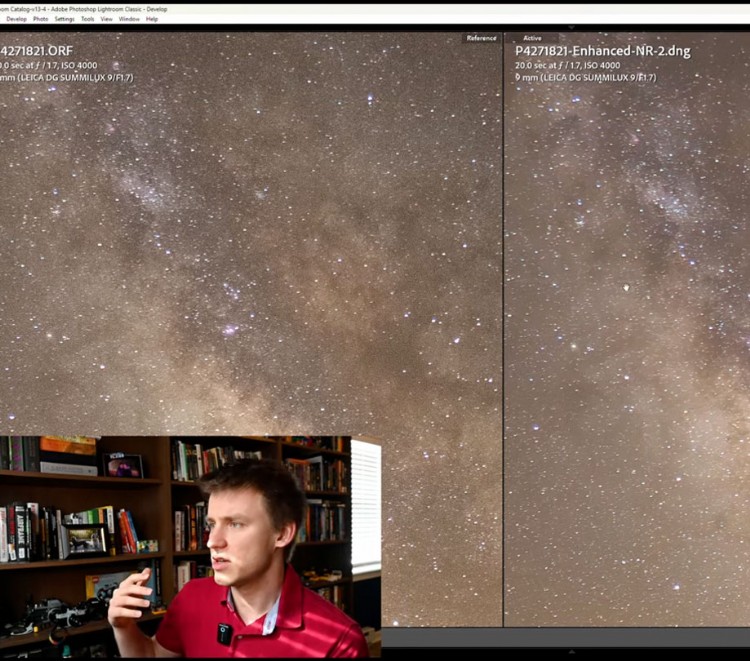Open the Photo menu
This screenshot has height=661, width=750.
(41, 19)
